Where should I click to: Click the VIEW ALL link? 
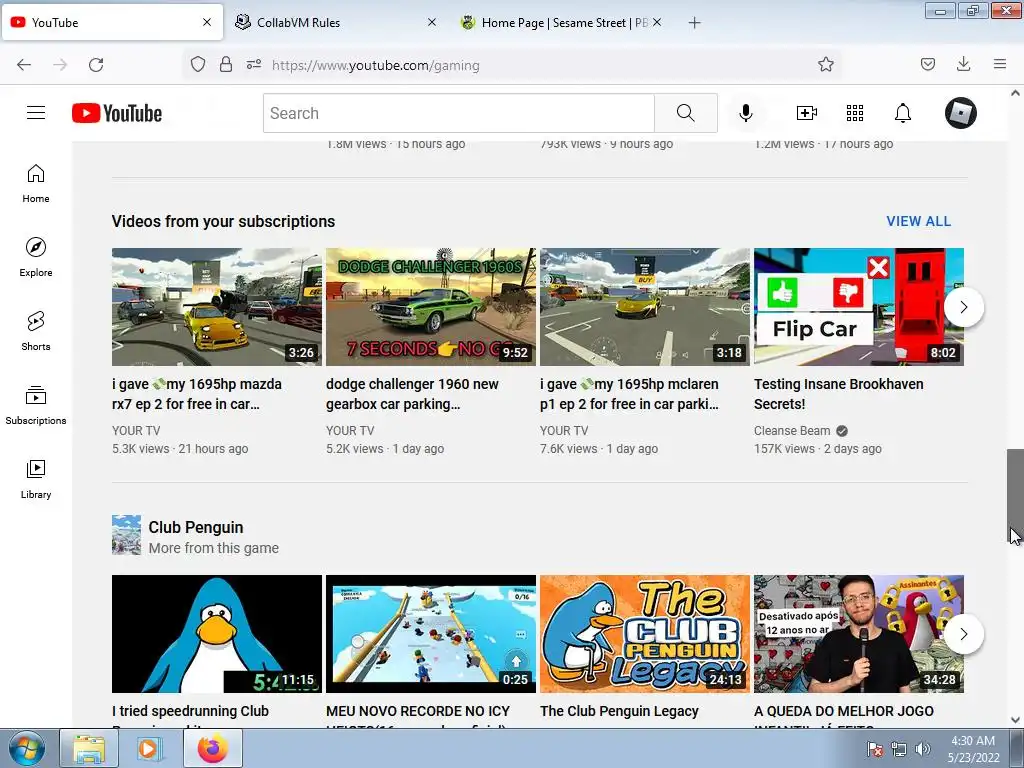(918, 221)
